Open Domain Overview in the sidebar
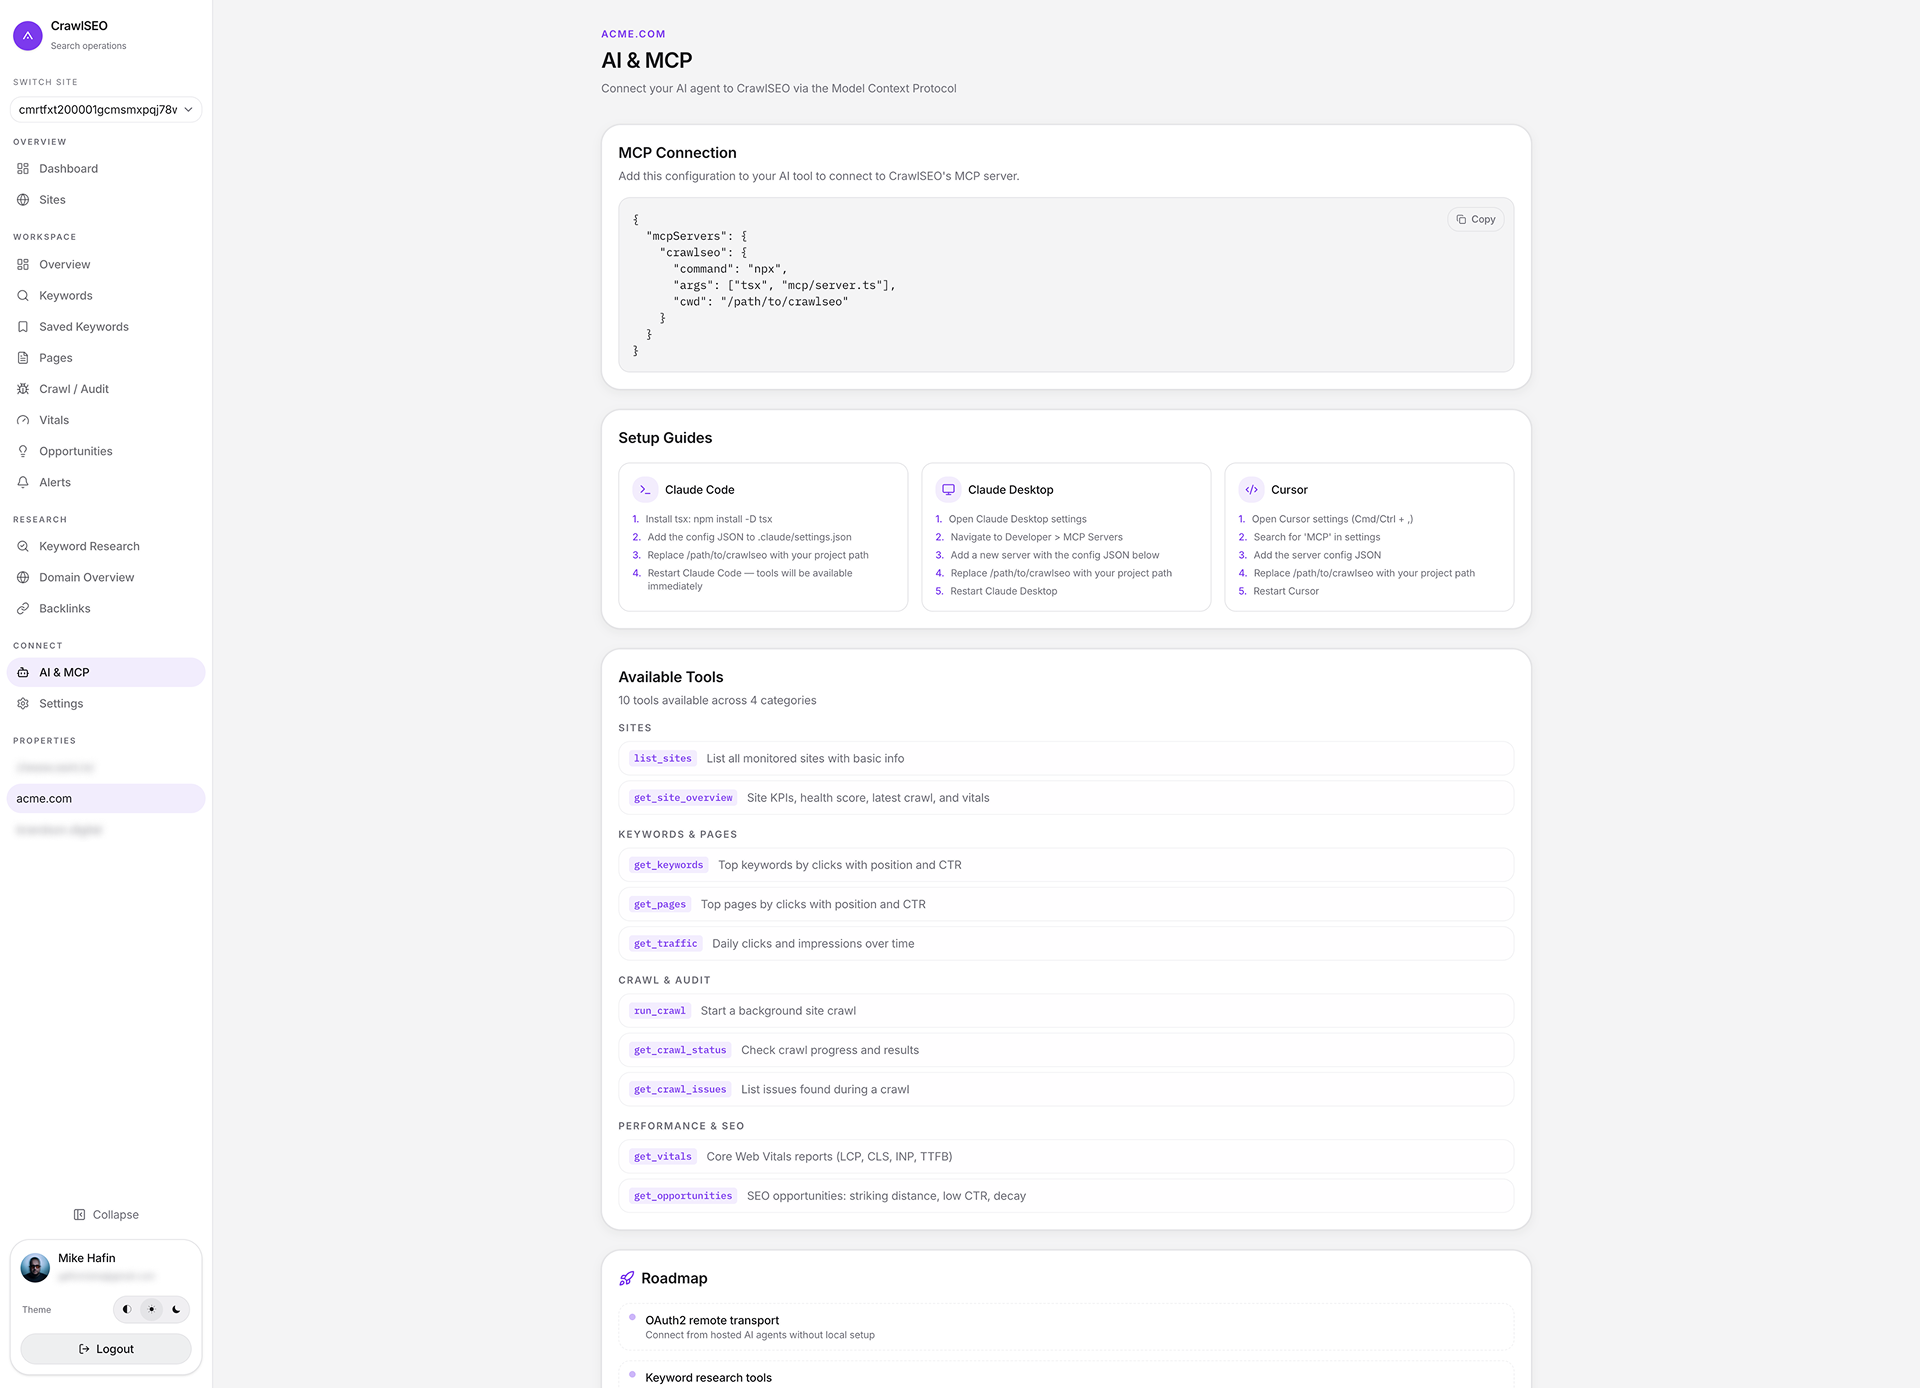 (106, 577)
